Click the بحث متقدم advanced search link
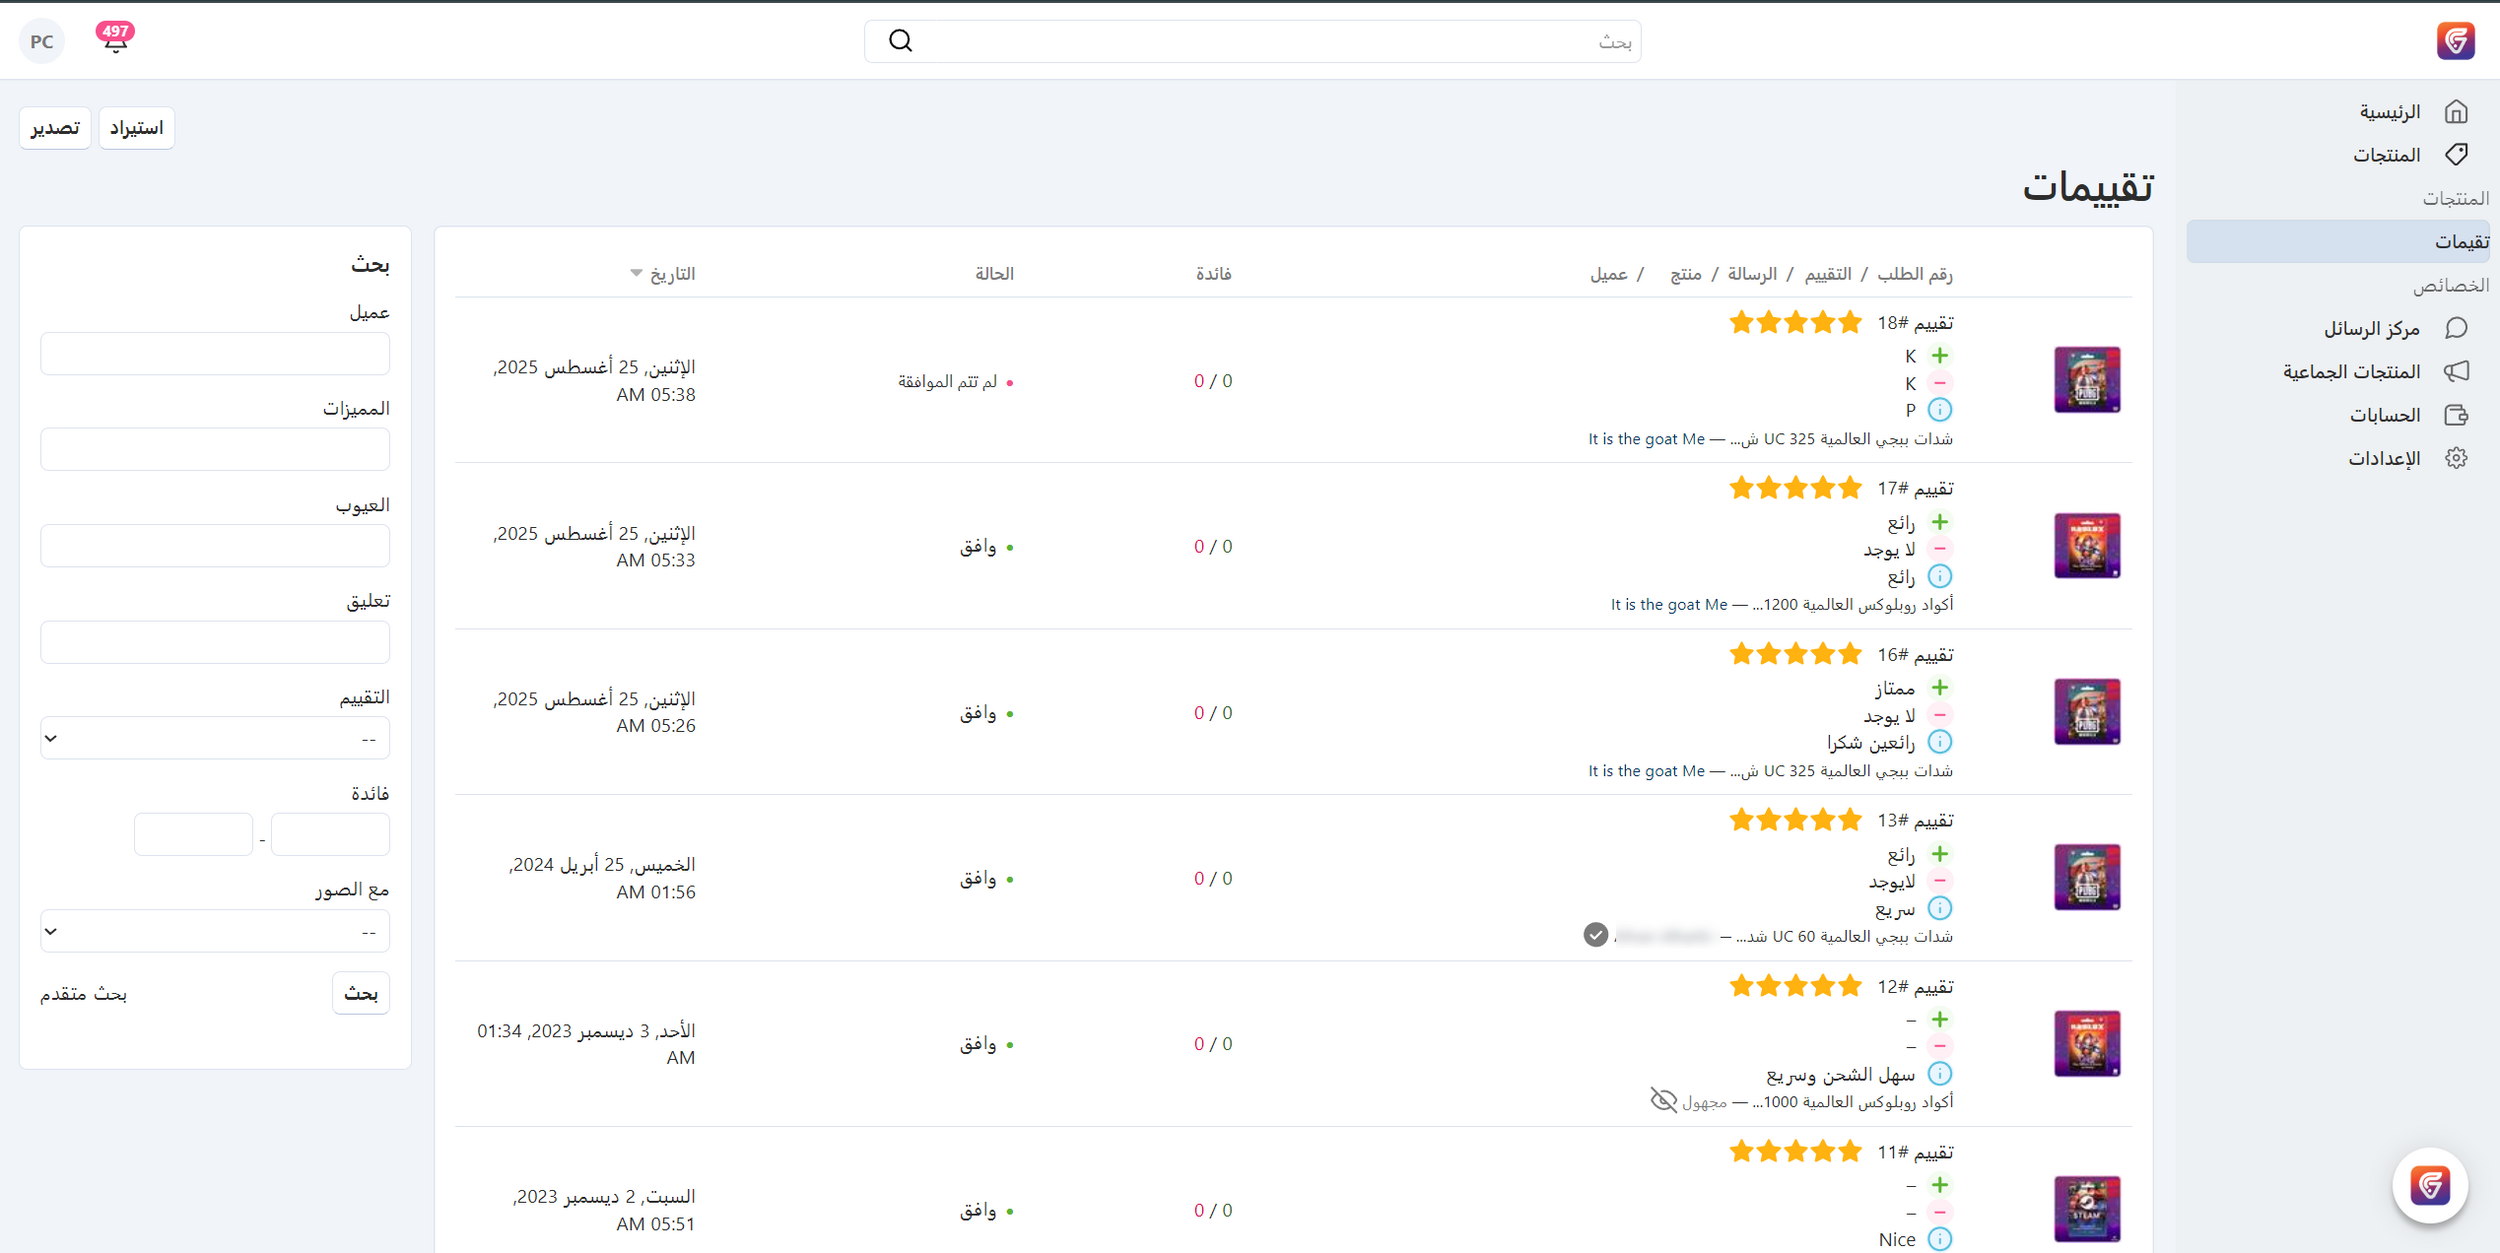 83,993
